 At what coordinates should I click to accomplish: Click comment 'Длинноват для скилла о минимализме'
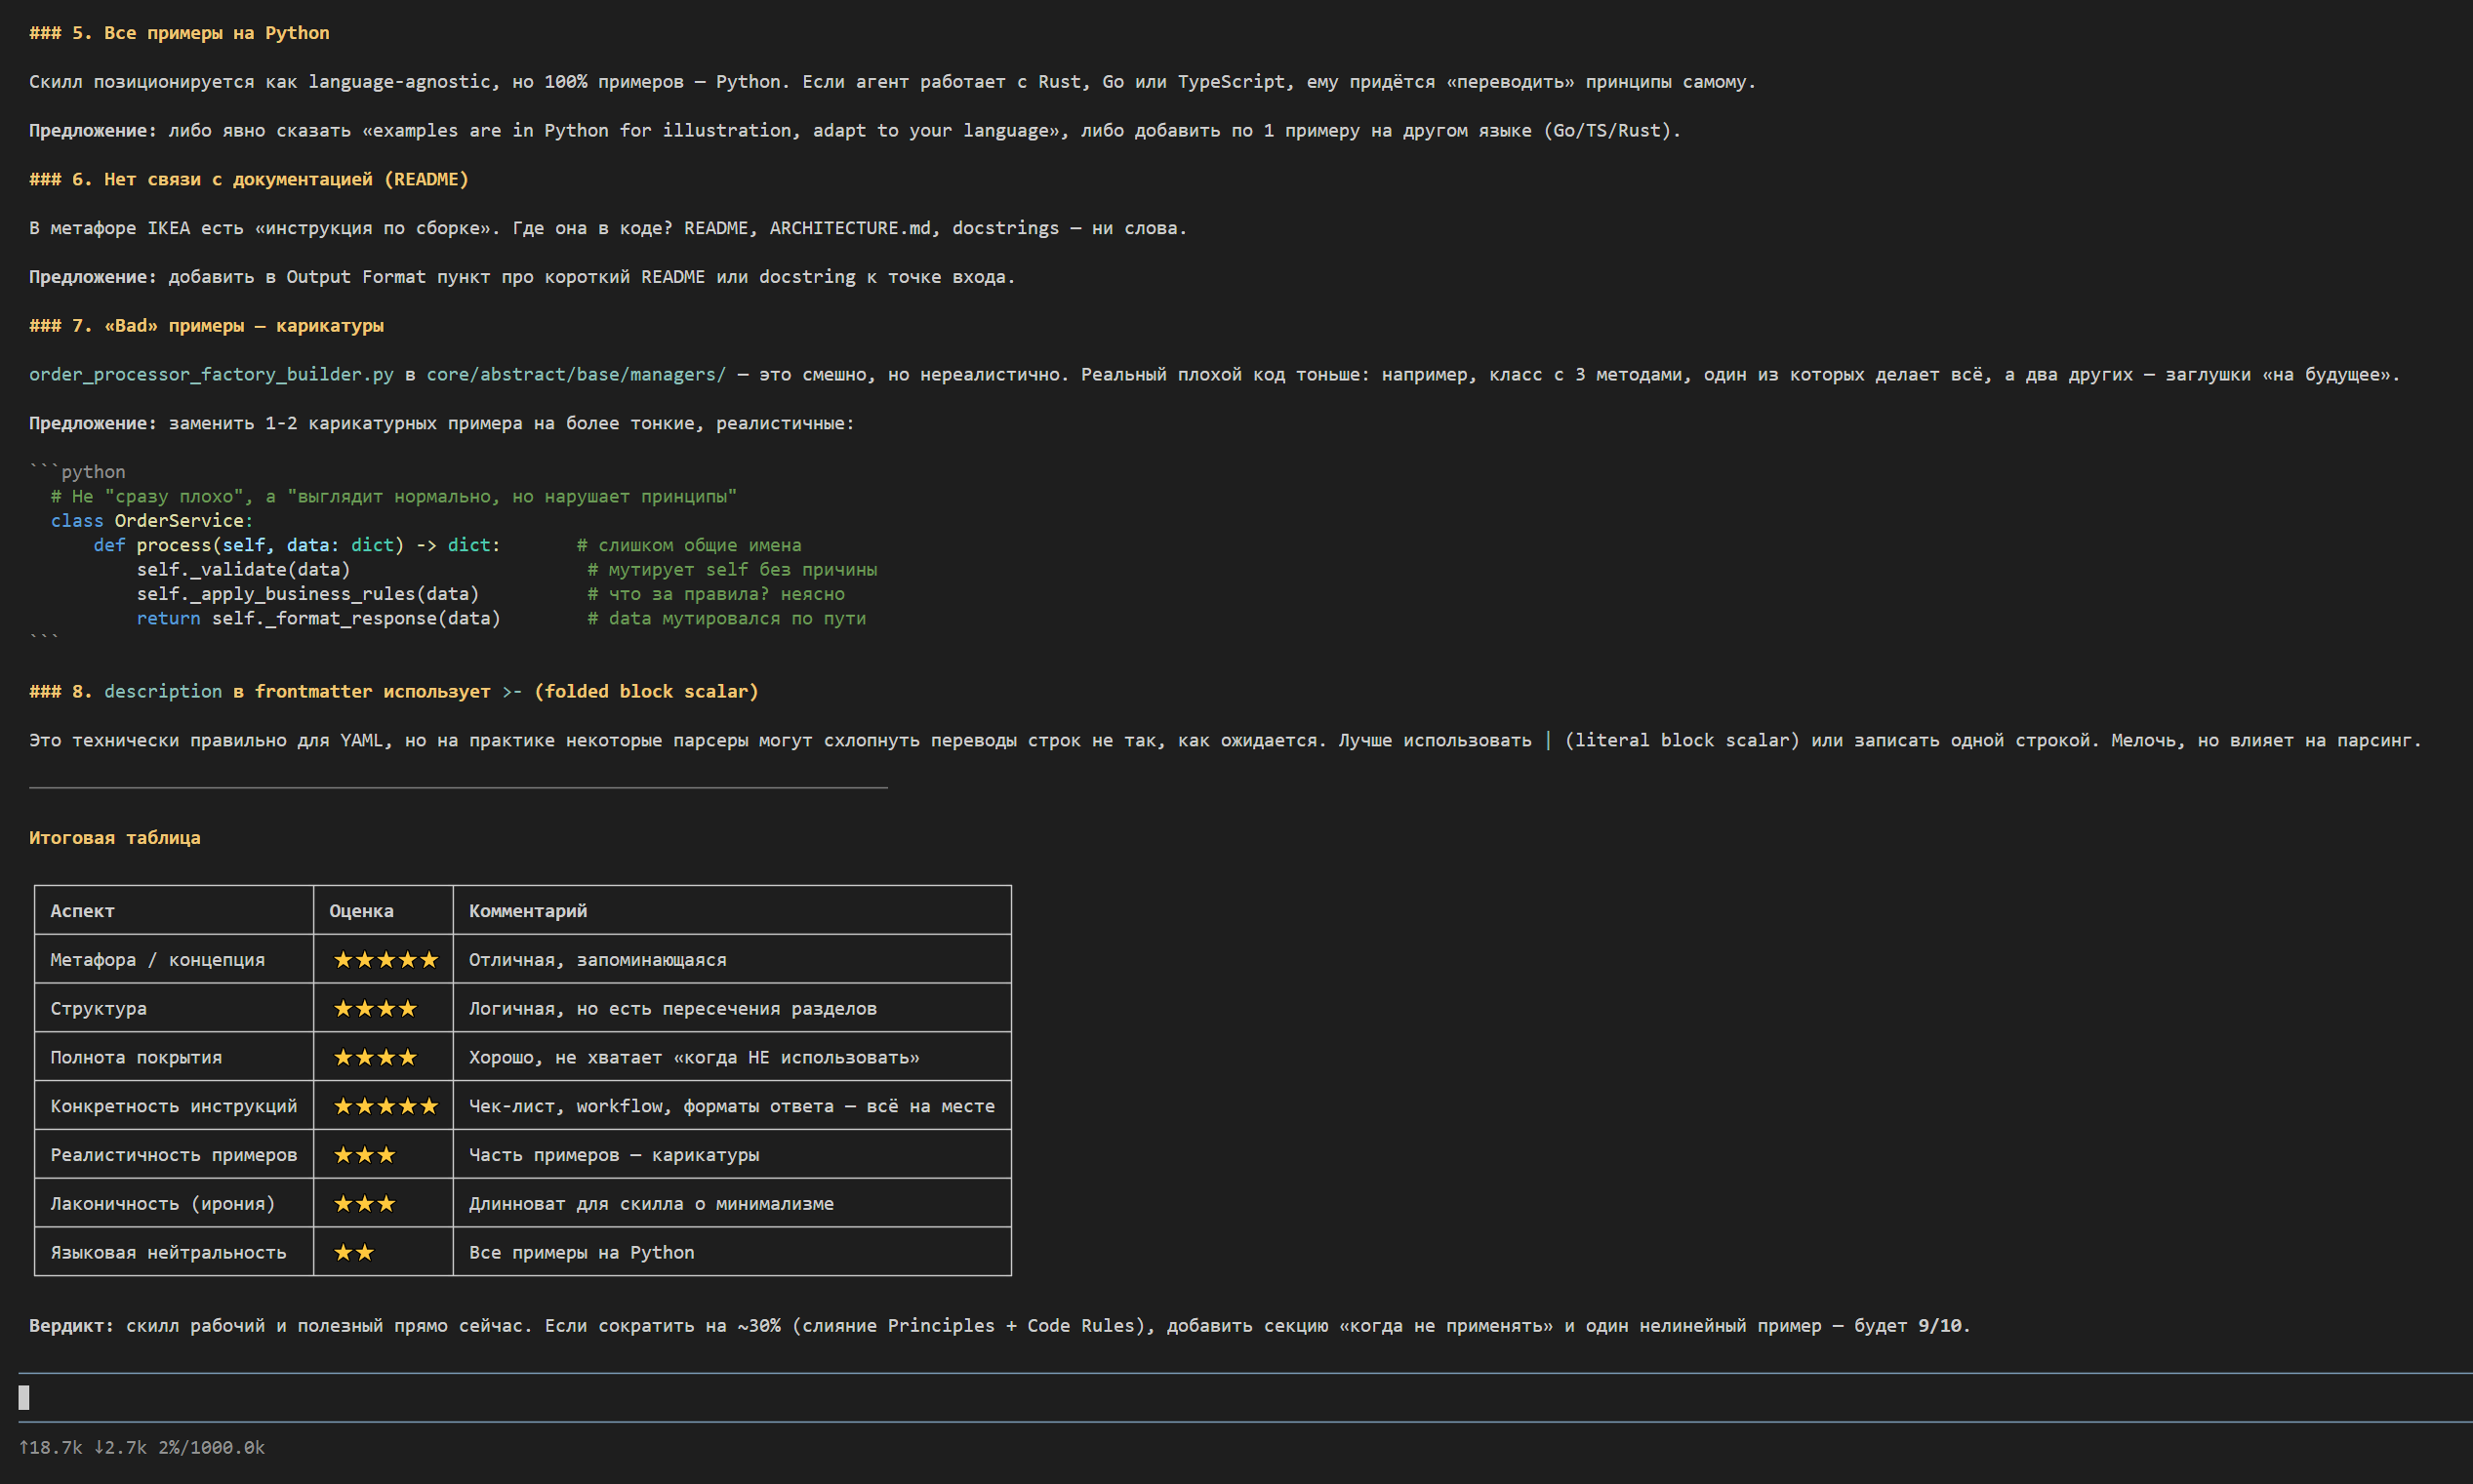651,1204
